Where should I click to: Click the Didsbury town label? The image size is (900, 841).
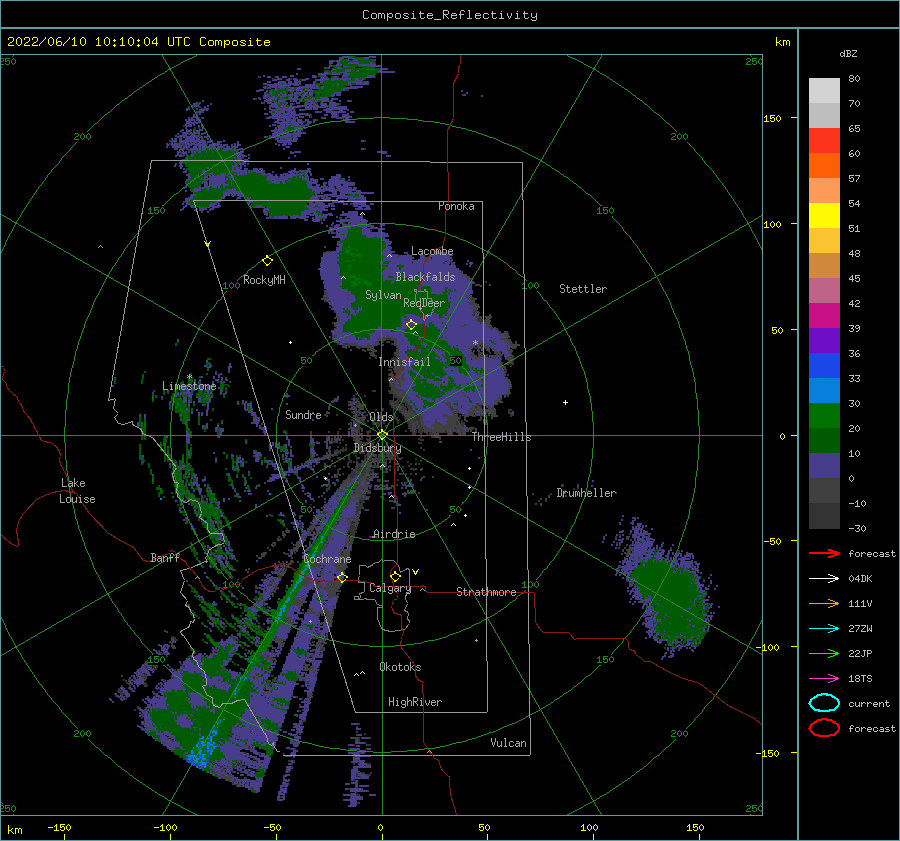pyautogui.click(x=377, y=448)
